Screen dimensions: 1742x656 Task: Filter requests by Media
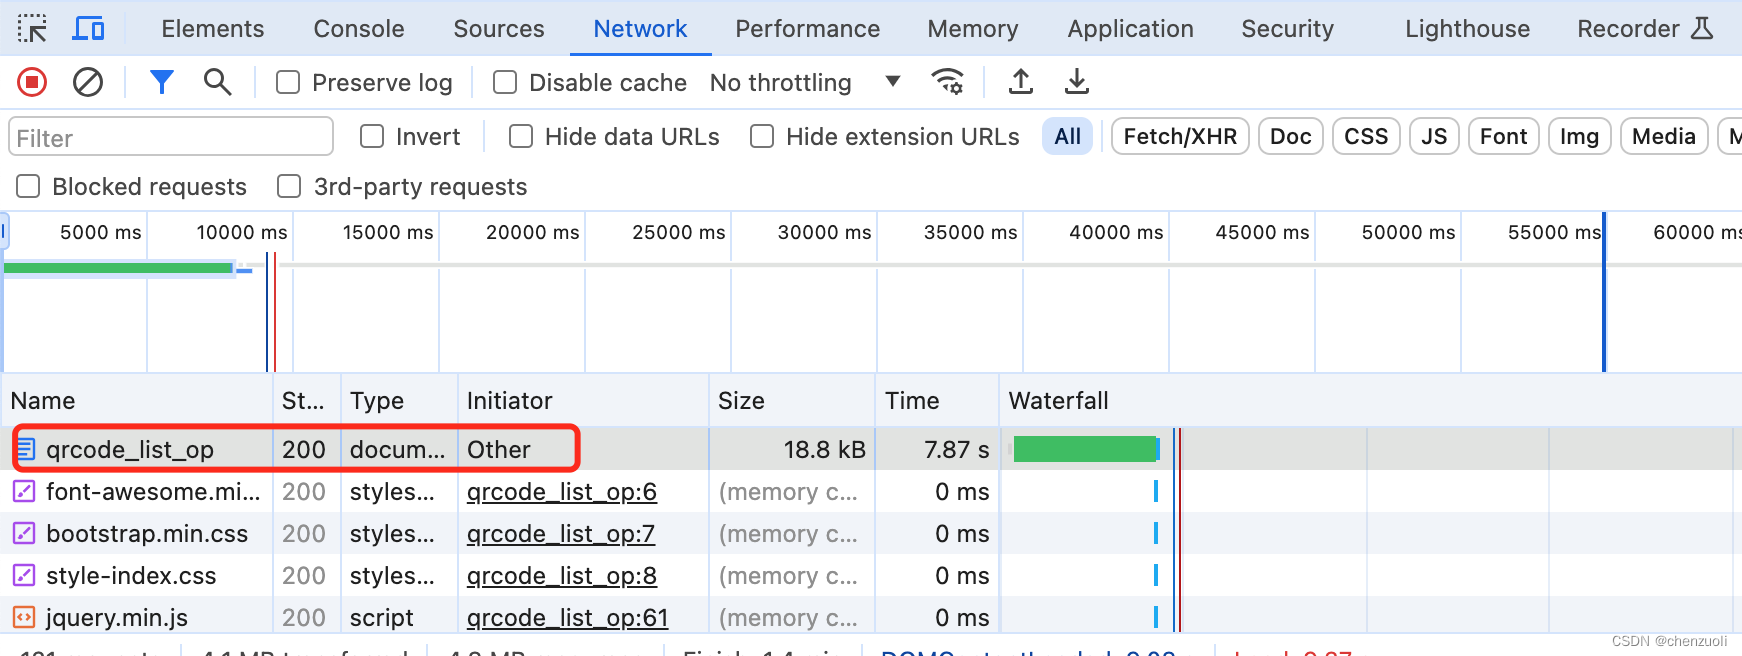pos(1664,136)
